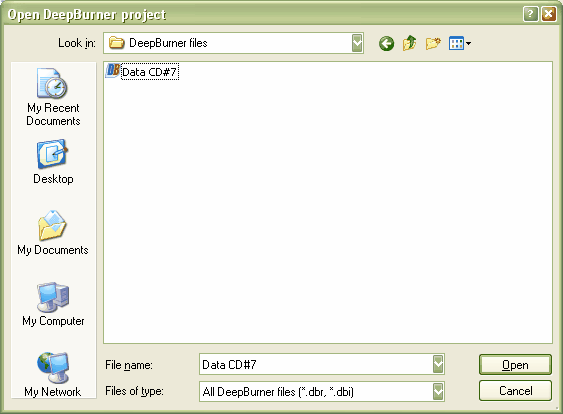
Task: Expand the Look in dropdown
Action: click(357, 43)
